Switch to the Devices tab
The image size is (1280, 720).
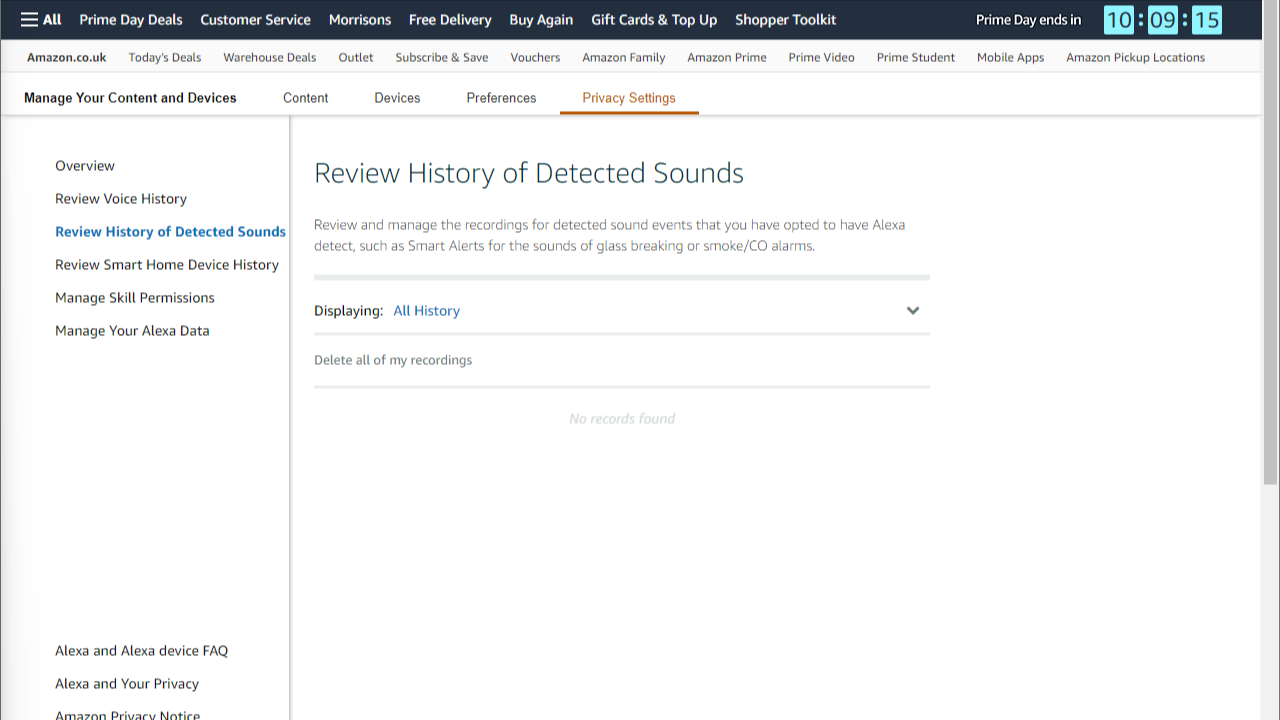coord(397,98)
